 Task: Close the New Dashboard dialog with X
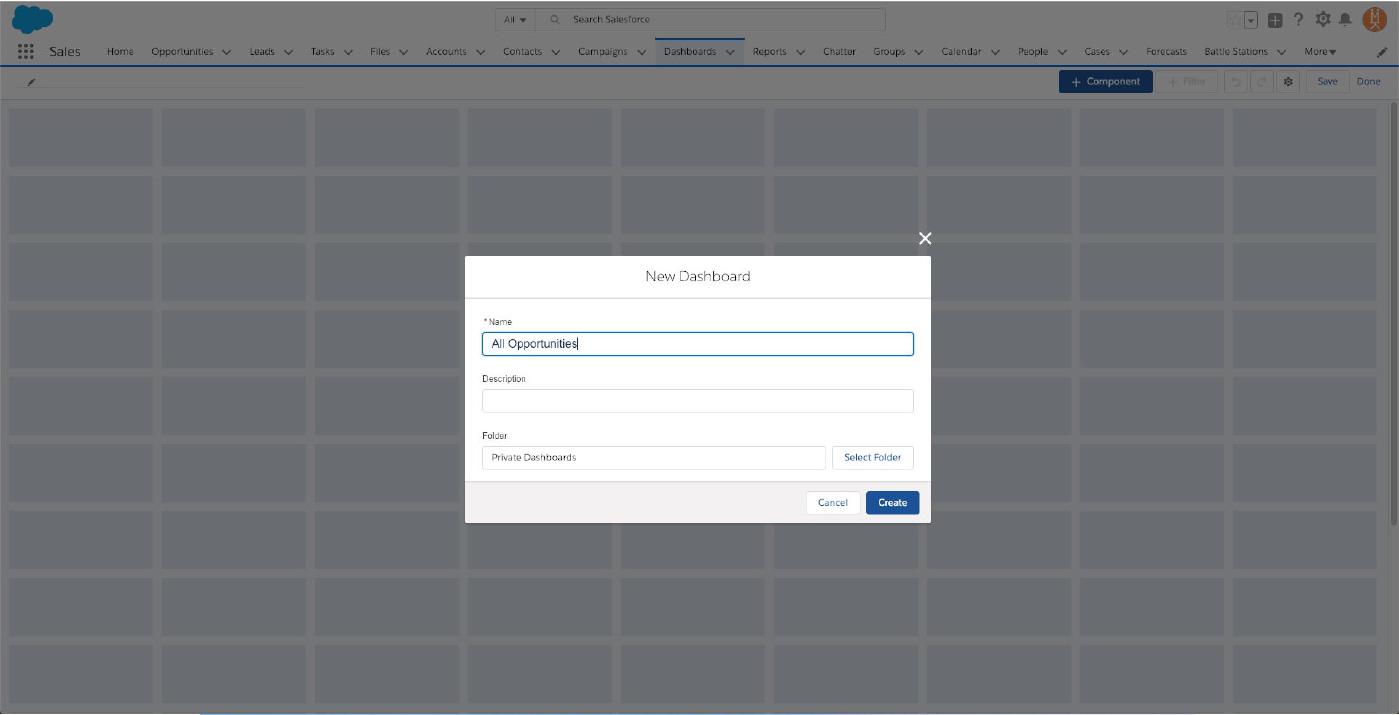(x=924, y=238)
